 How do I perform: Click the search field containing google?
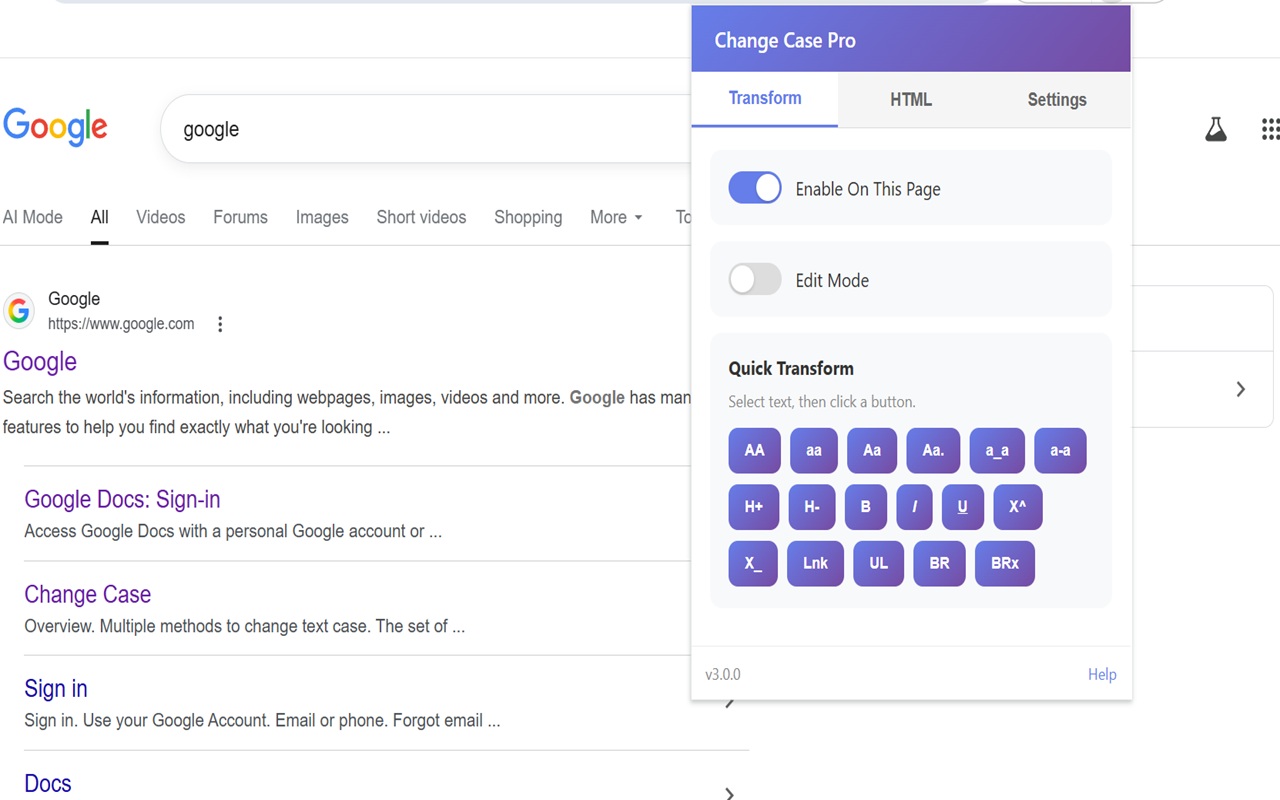coord(425,129)
